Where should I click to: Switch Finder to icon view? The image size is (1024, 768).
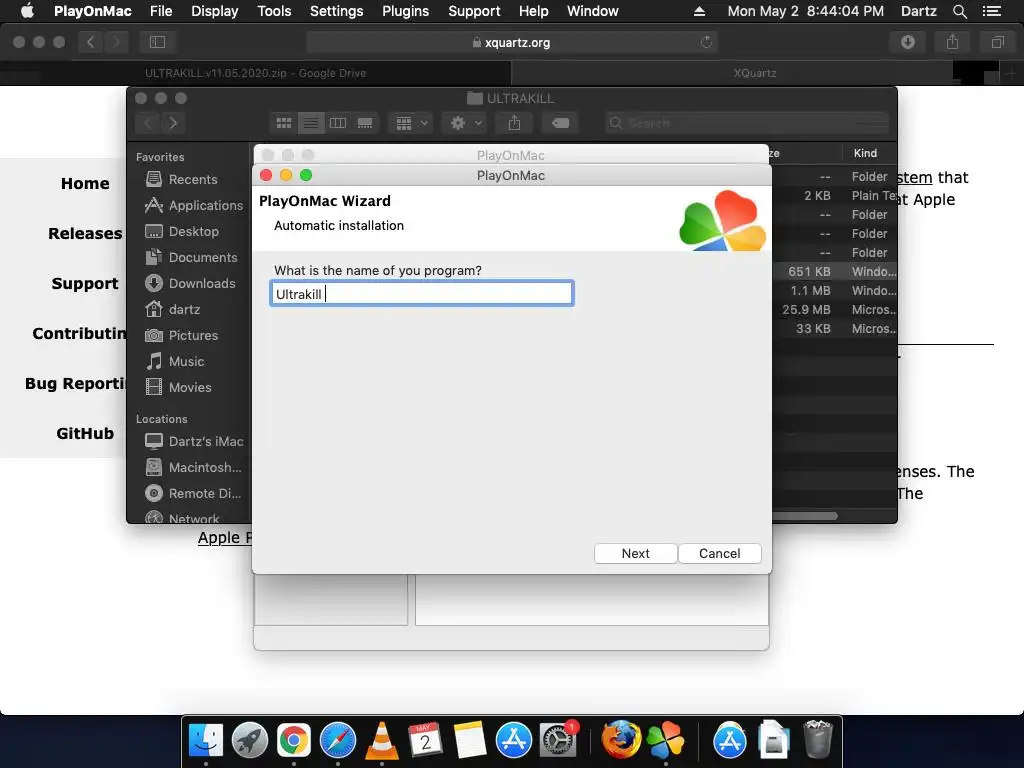click(284, 123)
